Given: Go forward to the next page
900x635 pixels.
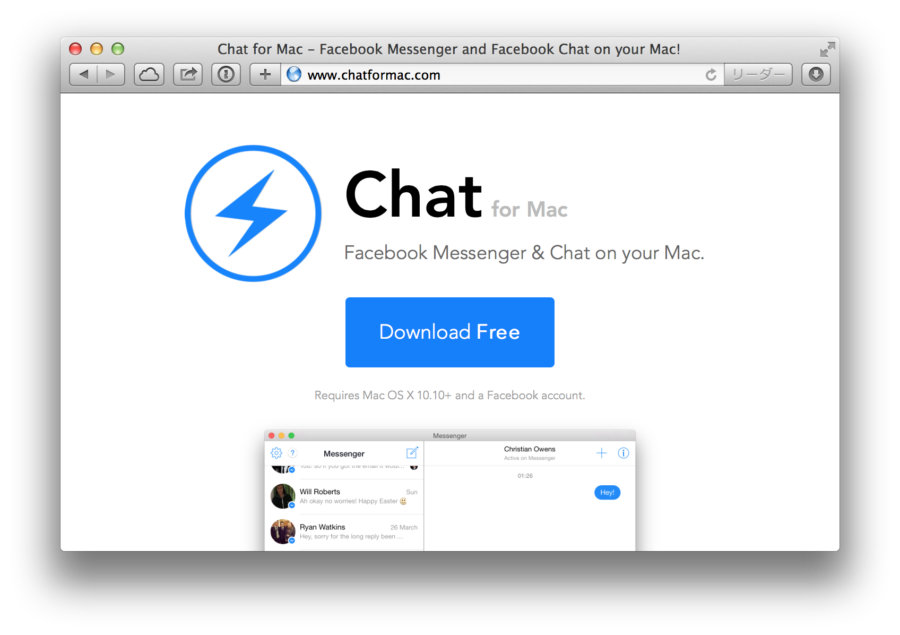Looking at the screenshot, I should click(111, 75).
